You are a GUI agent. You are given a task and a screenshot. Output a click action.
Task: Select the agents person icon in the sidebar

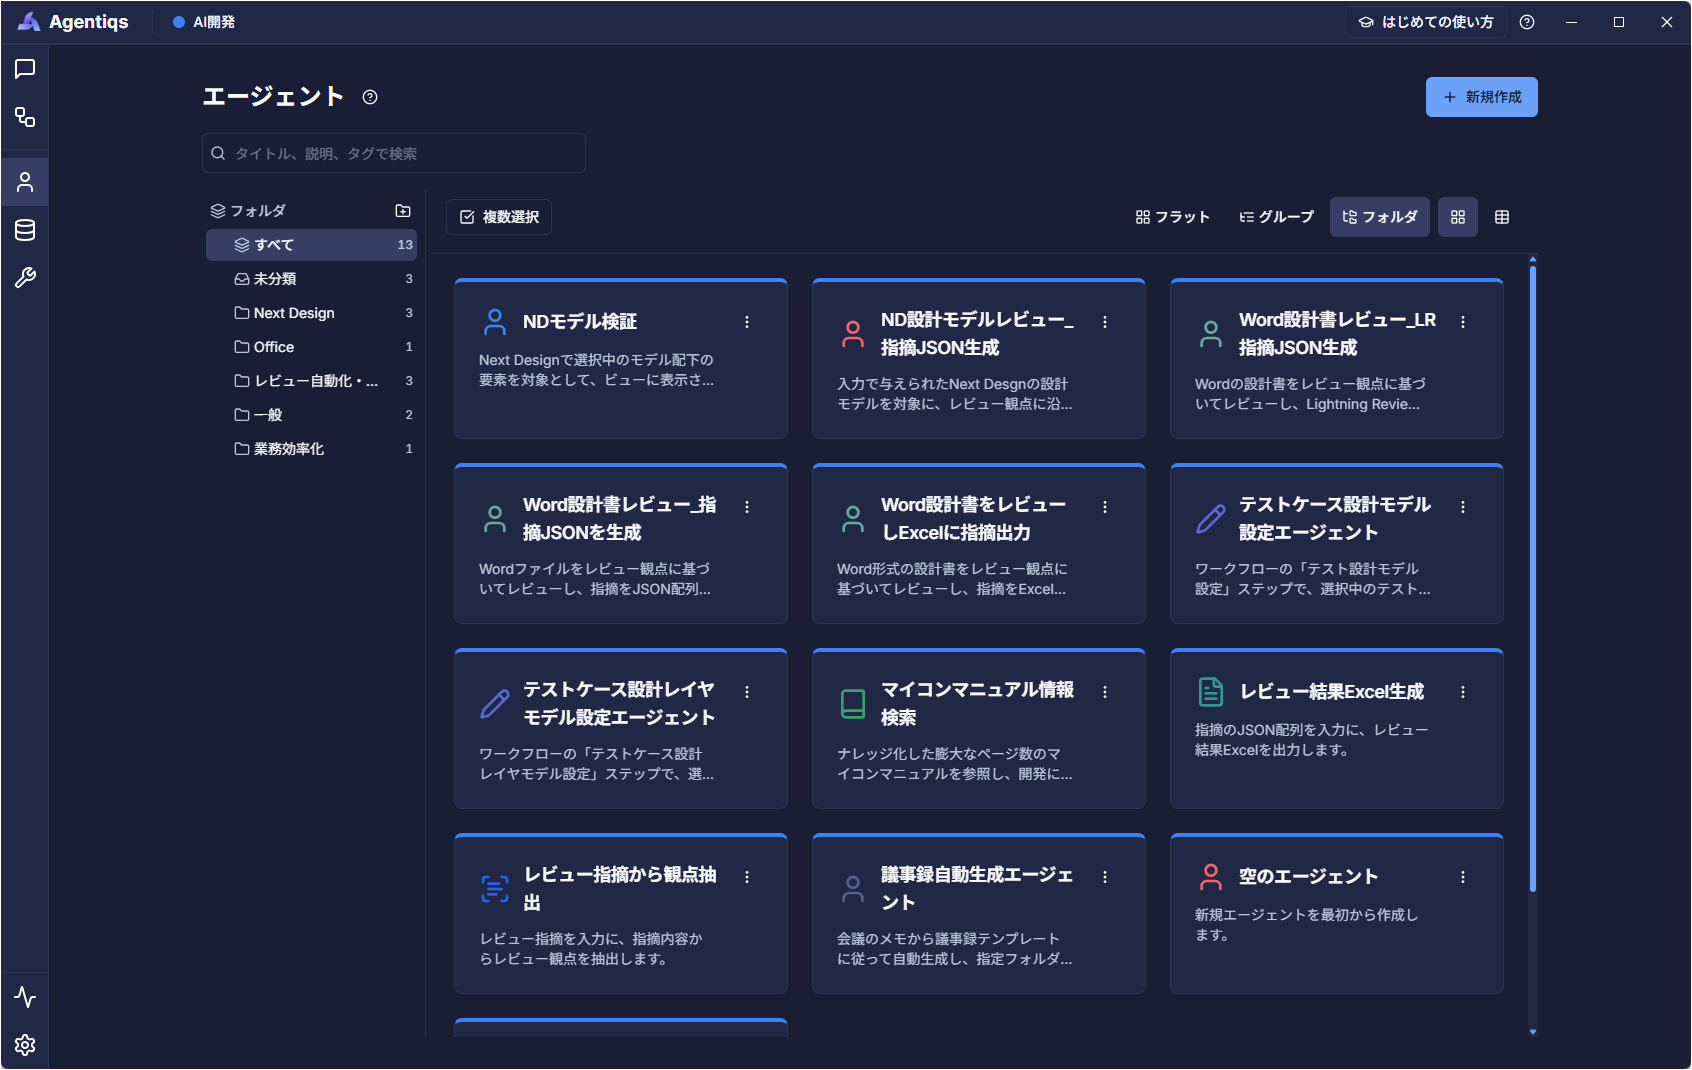coord(25,182)
